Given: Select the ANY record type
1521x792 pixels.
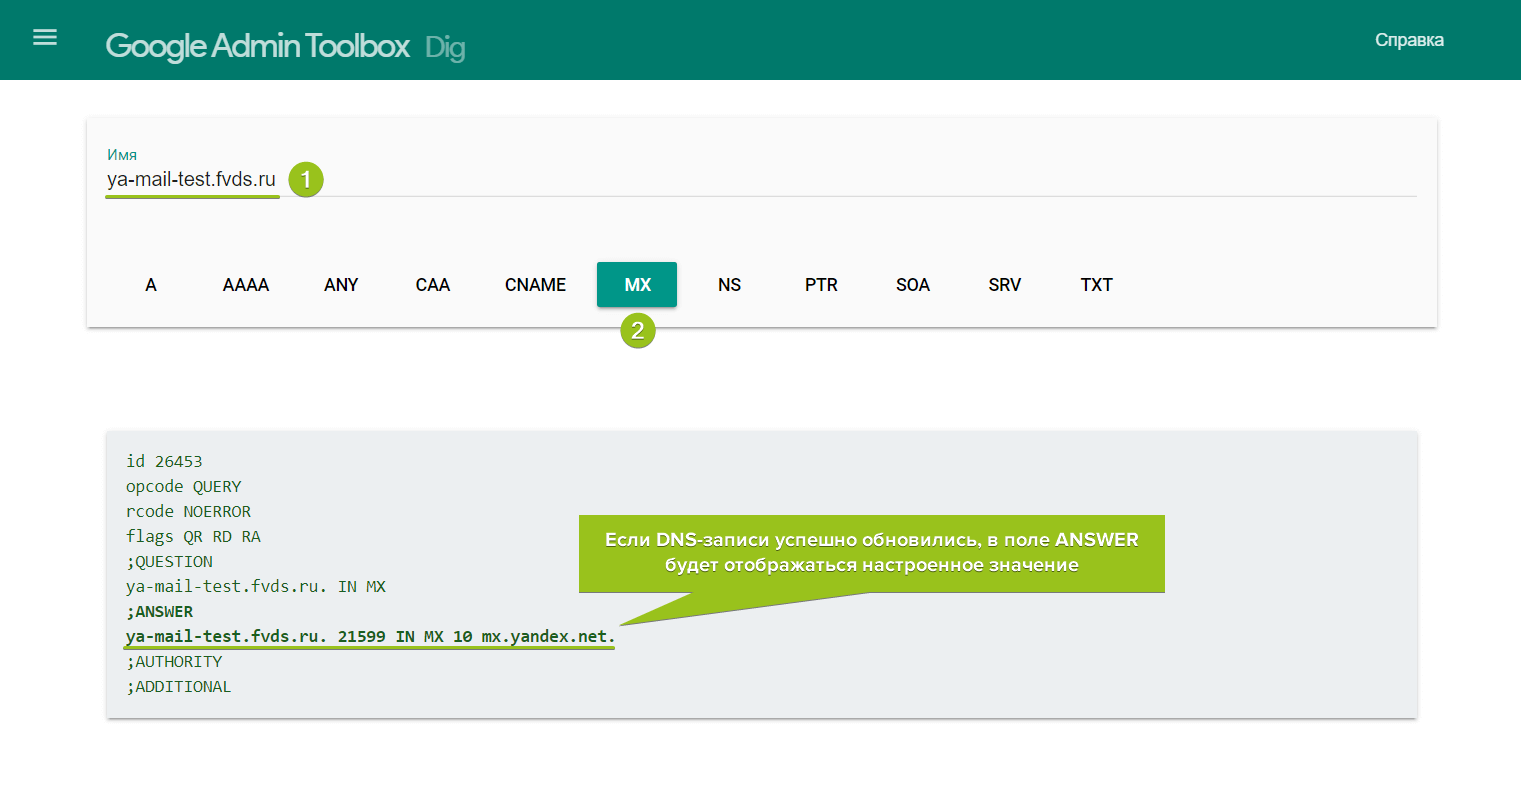Looking at the screenshot, I should pos(341,285).
